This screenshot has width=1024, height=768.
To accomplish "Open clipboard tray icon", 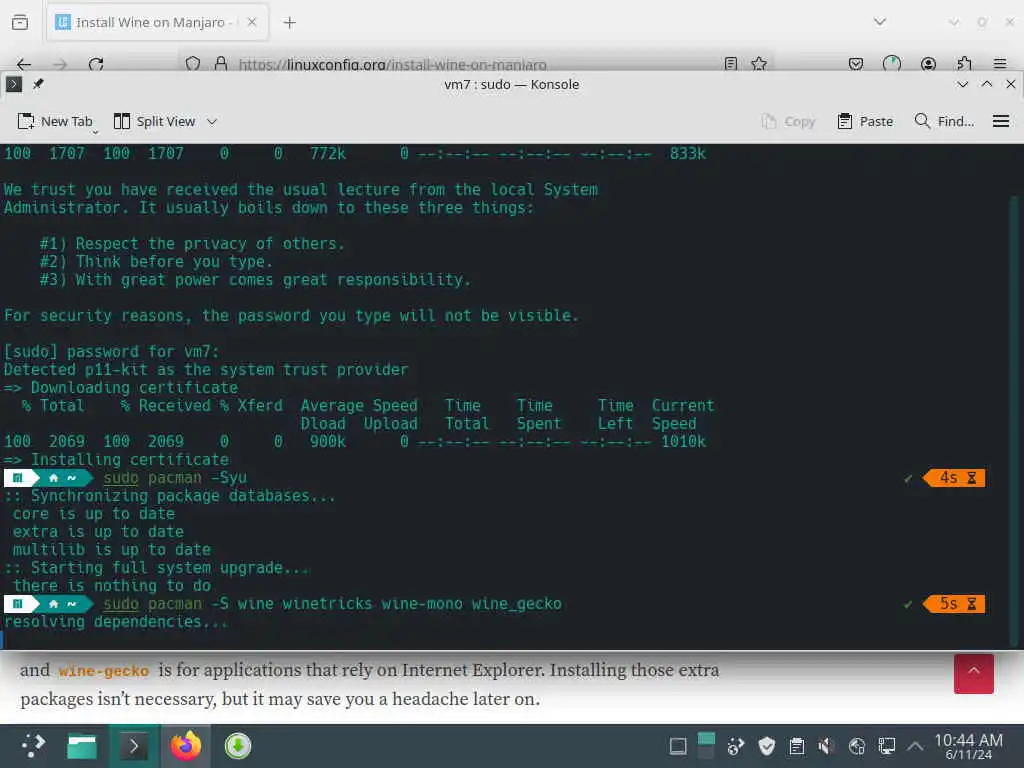I will pos(797,746).
